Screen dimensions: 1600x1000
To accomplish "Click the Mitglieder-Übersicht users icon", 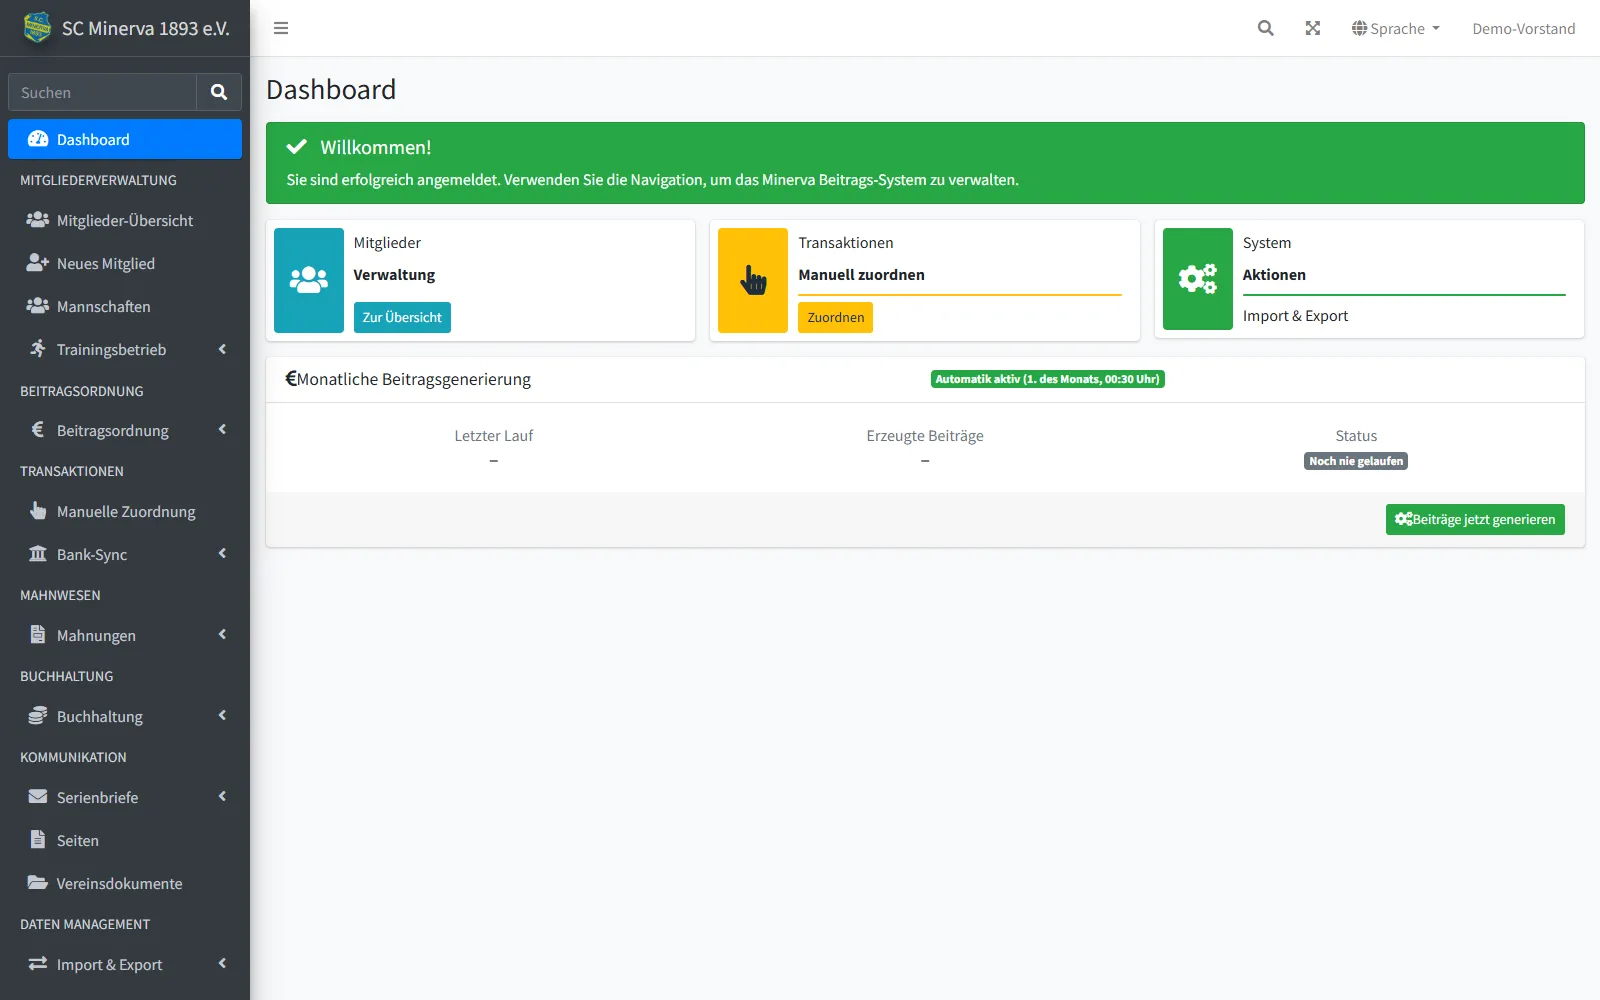I will tap(38, 220).
